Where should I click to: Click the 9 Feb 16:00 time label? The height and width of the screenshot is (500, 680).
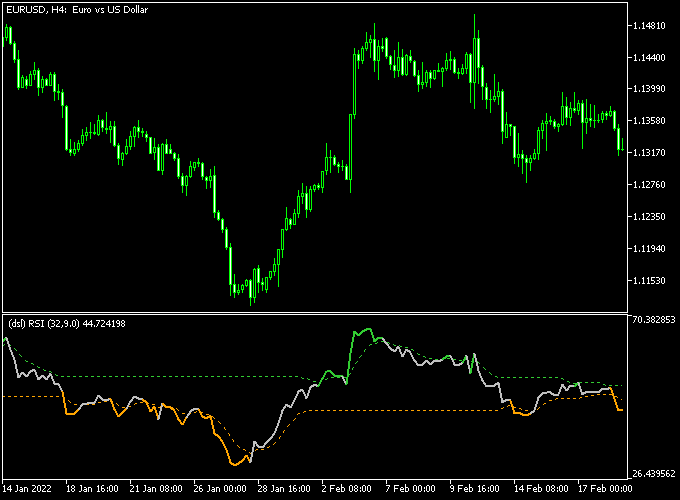pos(474,489)
